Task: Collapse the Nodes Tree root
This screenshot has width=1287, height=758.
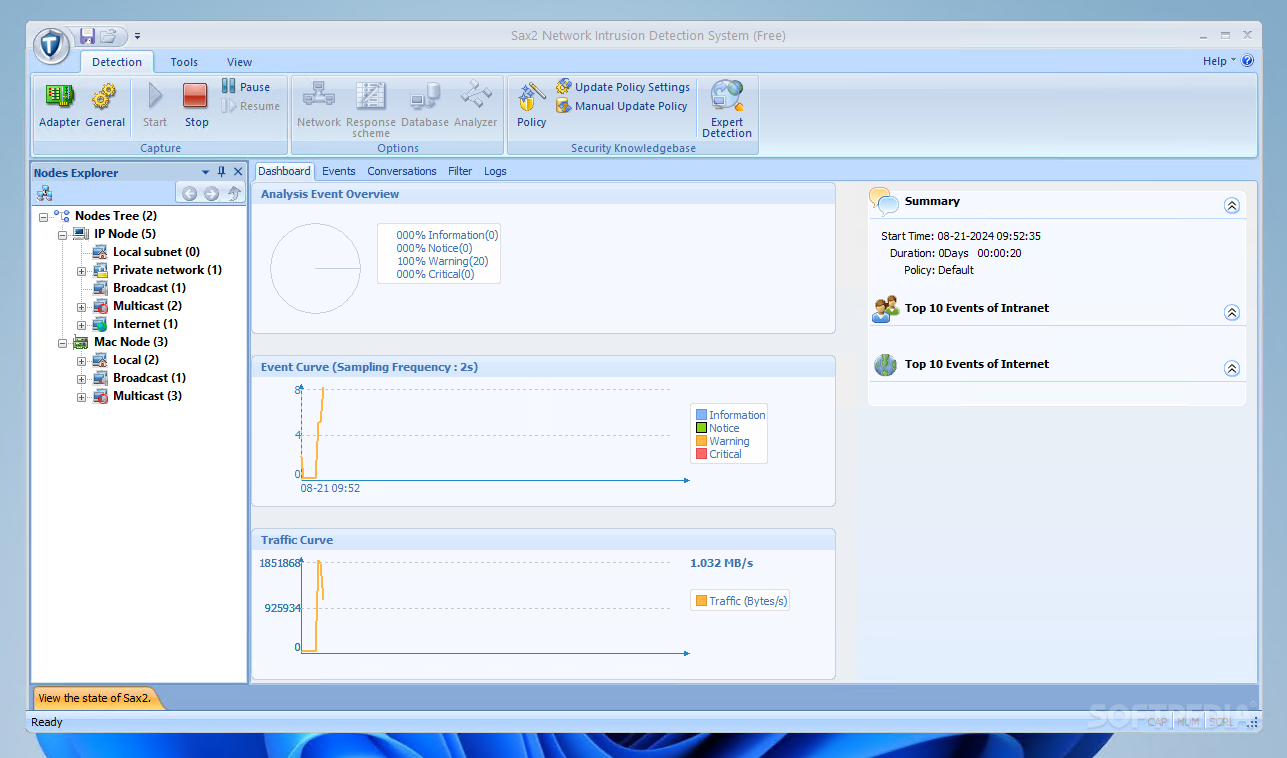Action: [43, 216]
